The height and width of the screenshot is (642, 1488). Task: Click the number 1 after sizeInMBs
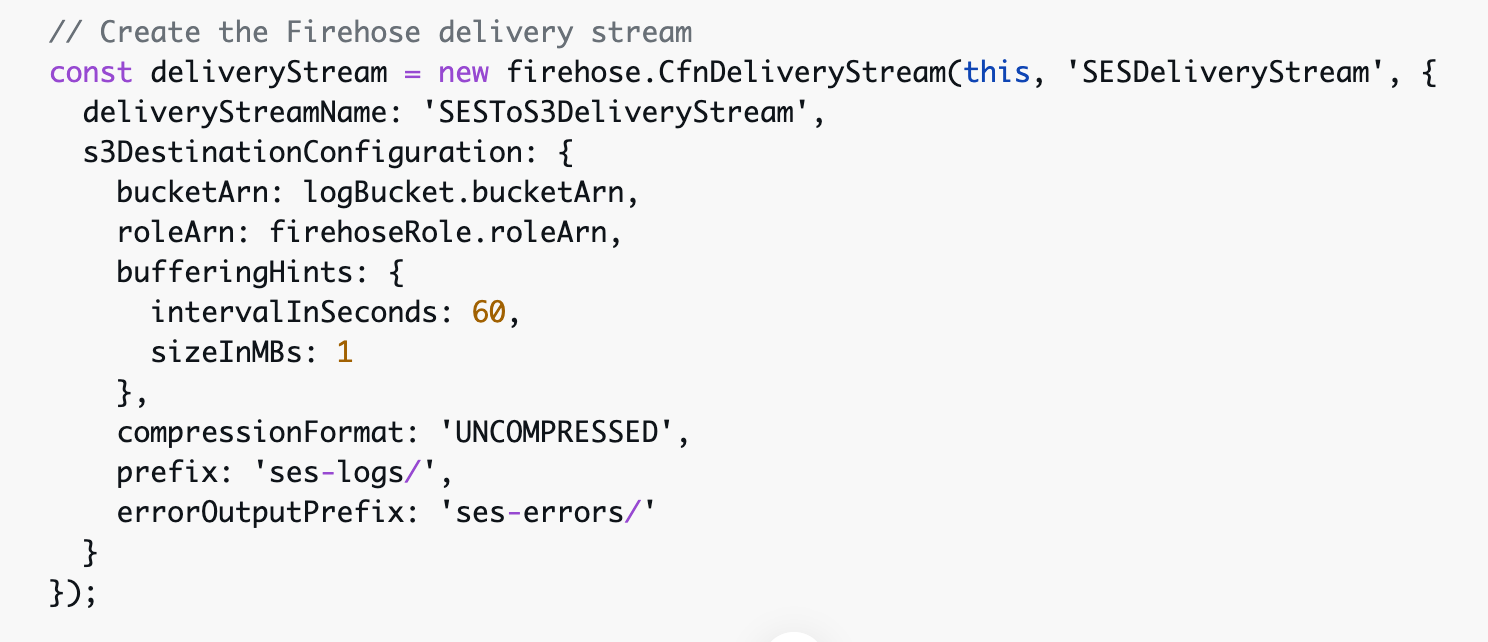tap(345, 352)
